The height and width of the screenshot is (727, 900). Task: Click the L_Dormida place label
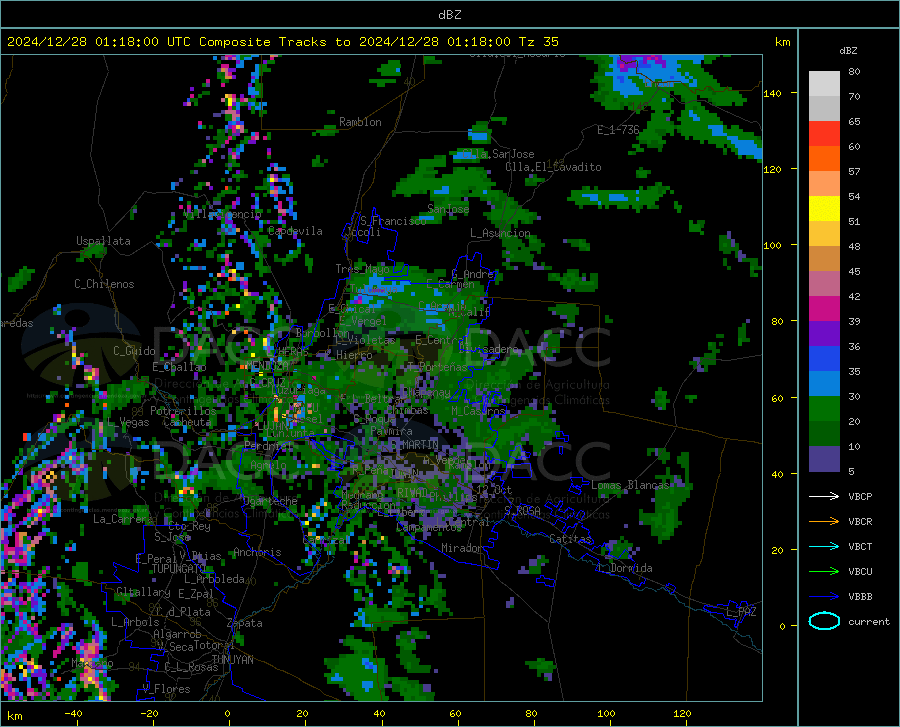(x=624, y=568)
